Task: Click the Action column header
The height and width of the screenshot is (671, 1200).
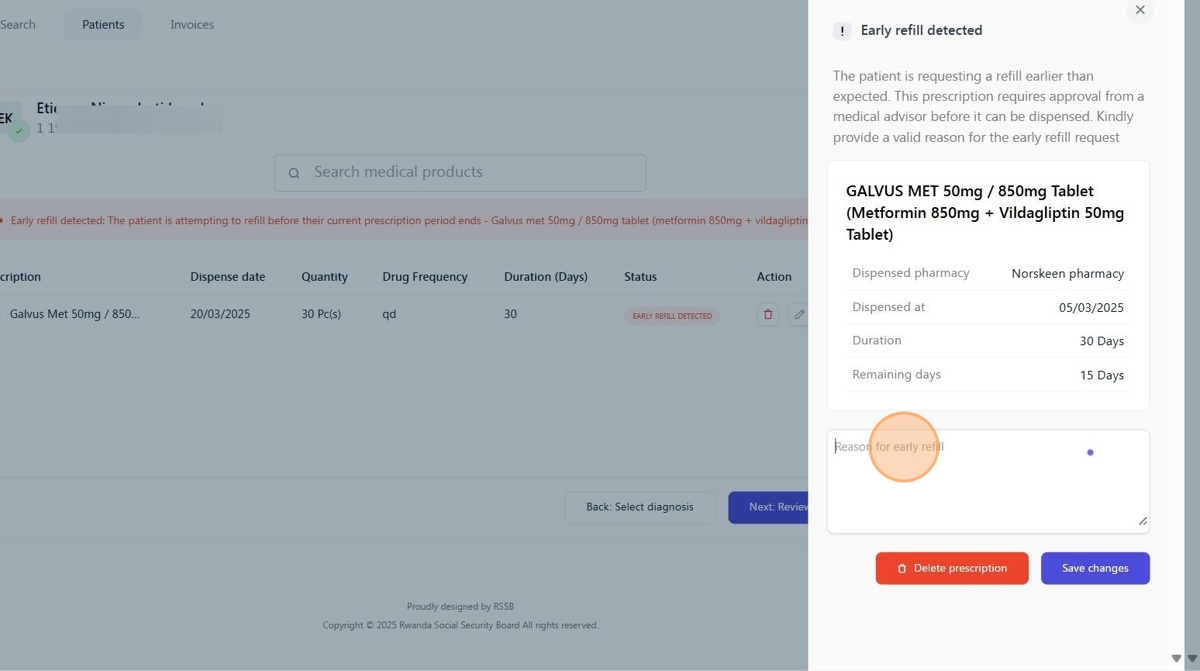Action: 774,277
